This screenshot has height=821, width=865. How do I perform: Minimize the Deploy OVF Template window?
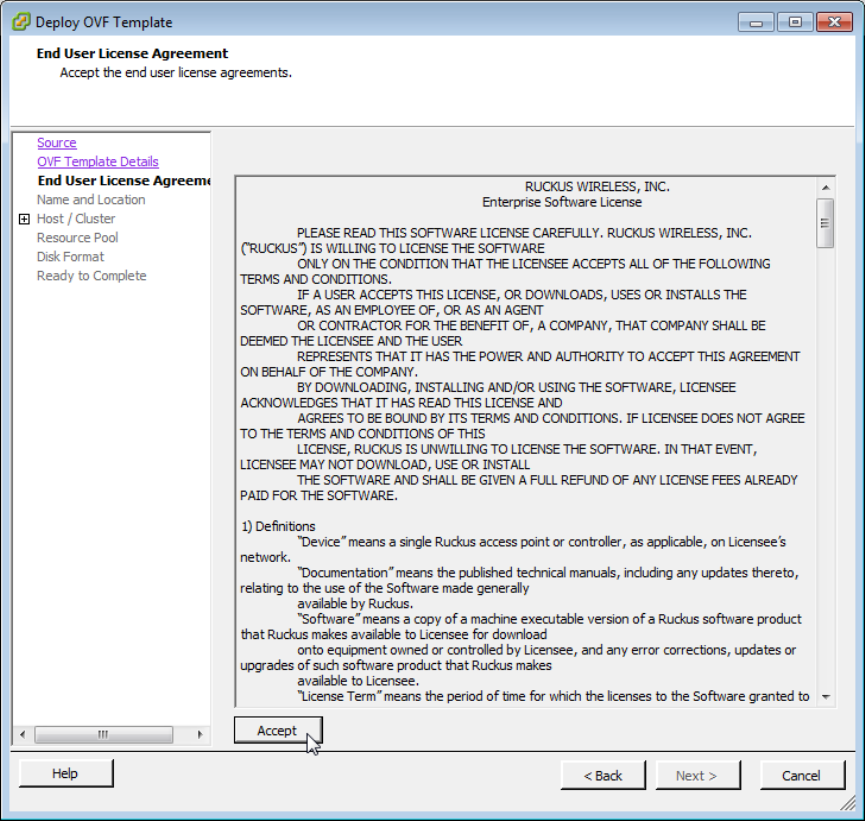(756, 22)
